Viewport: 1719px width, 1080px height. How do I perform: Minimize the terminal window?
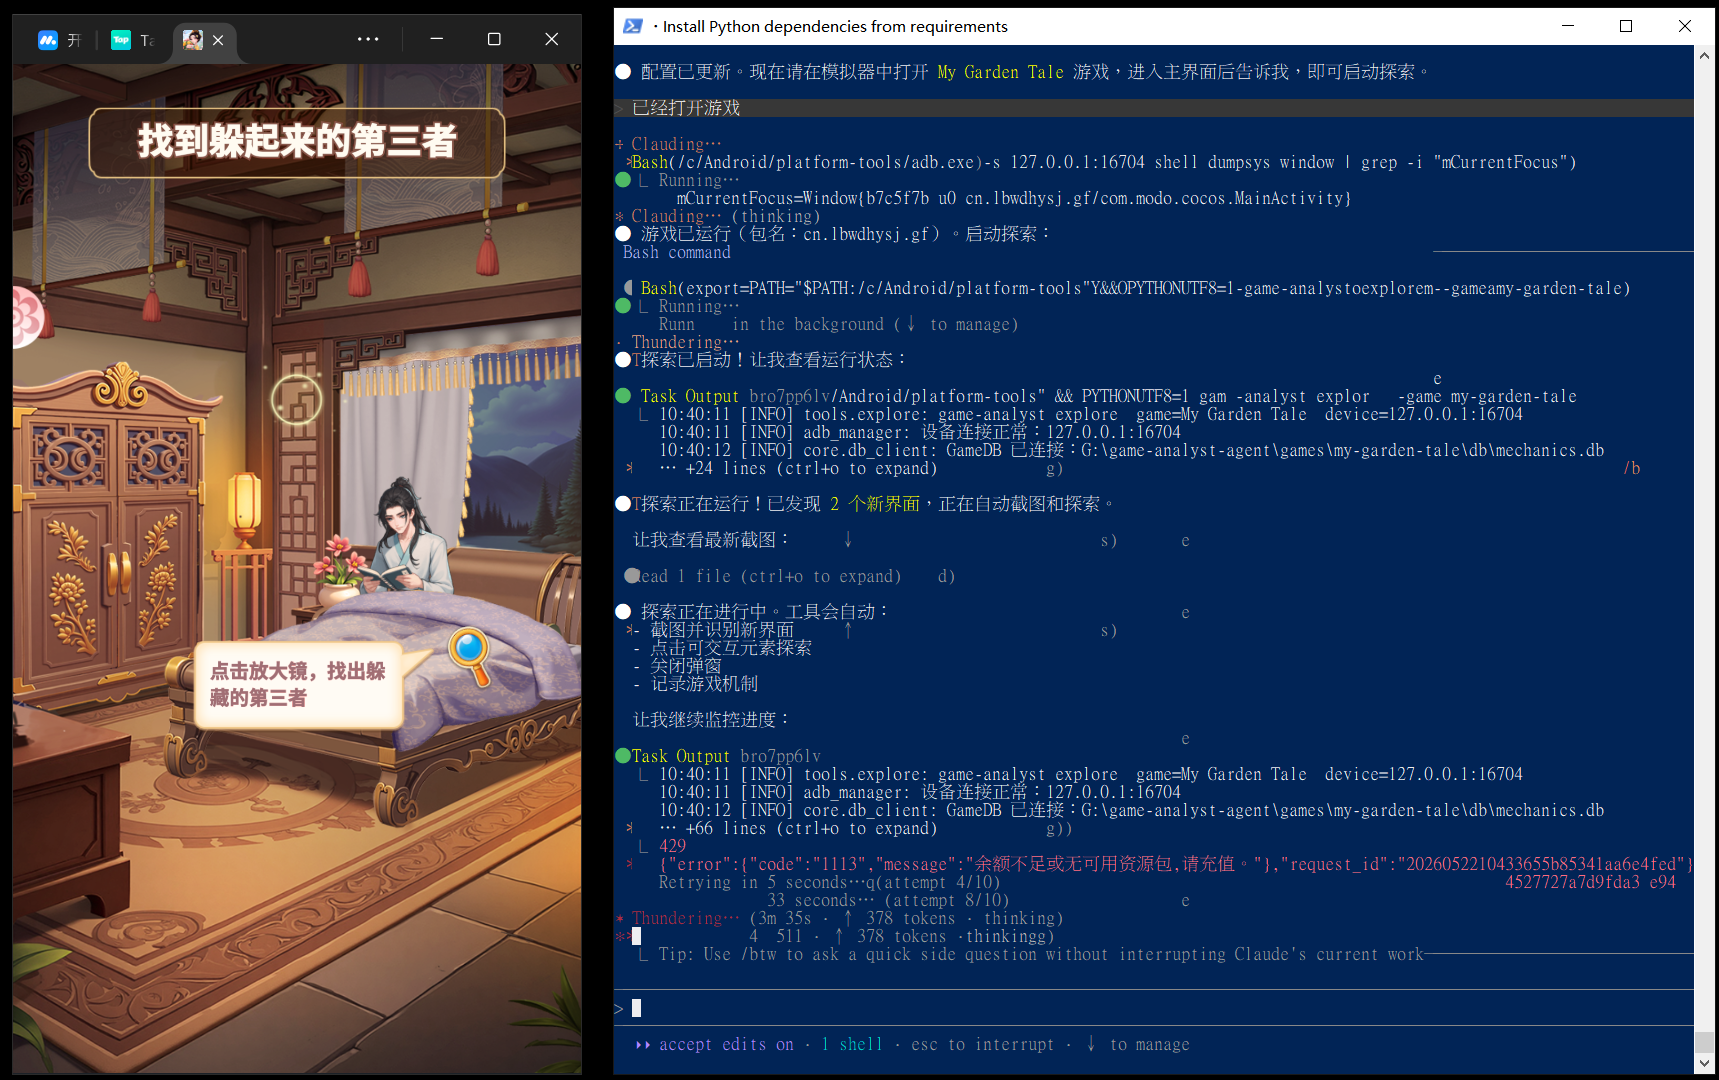pos(1568,26)
